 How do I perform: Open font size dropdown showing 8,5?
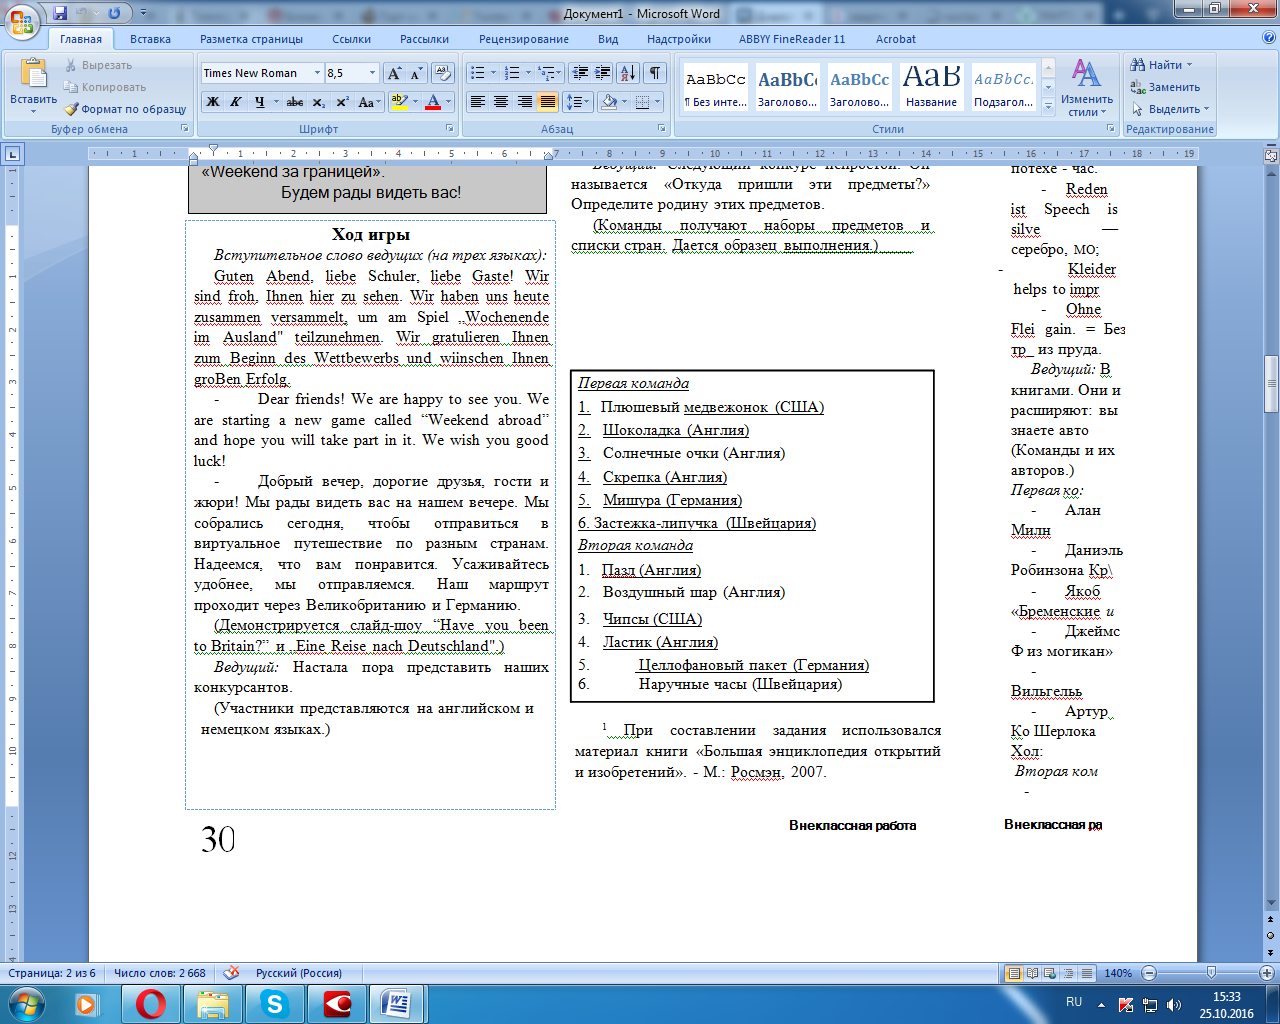coord(373,73)
